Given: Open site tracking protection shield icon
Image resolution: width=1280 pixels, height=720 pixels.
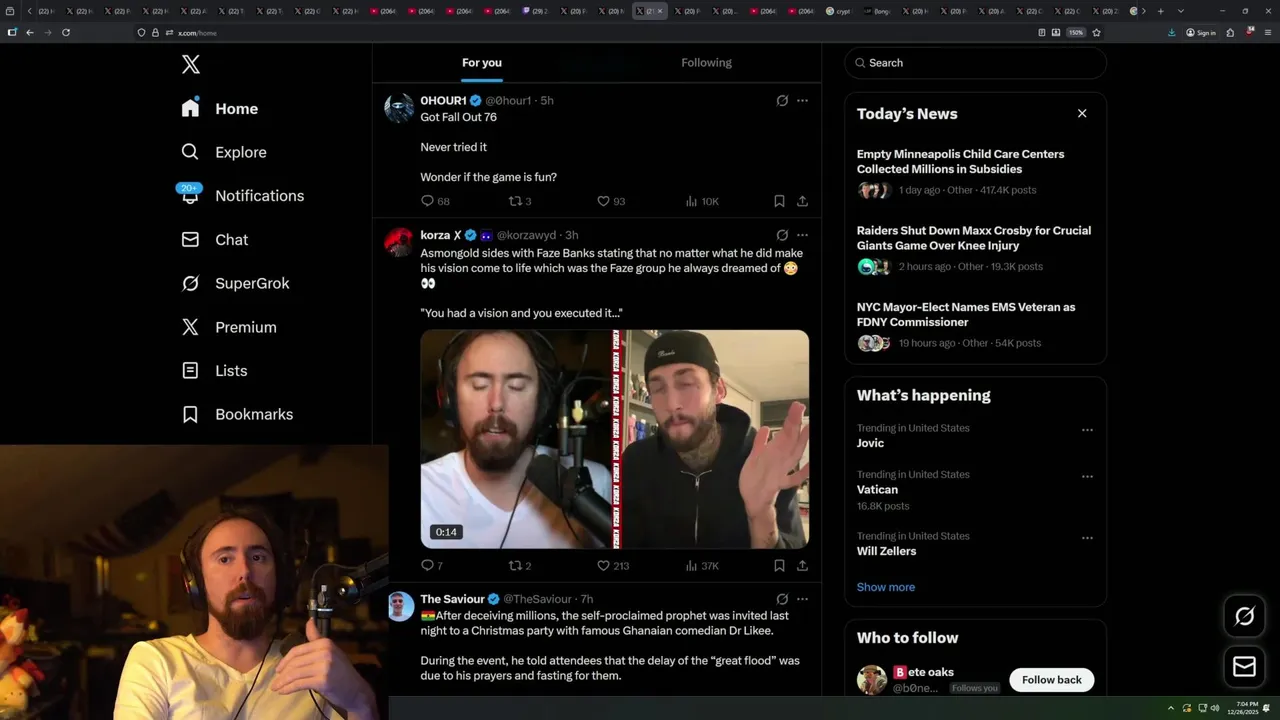Looking at the screenshot, I should point(141,33).
